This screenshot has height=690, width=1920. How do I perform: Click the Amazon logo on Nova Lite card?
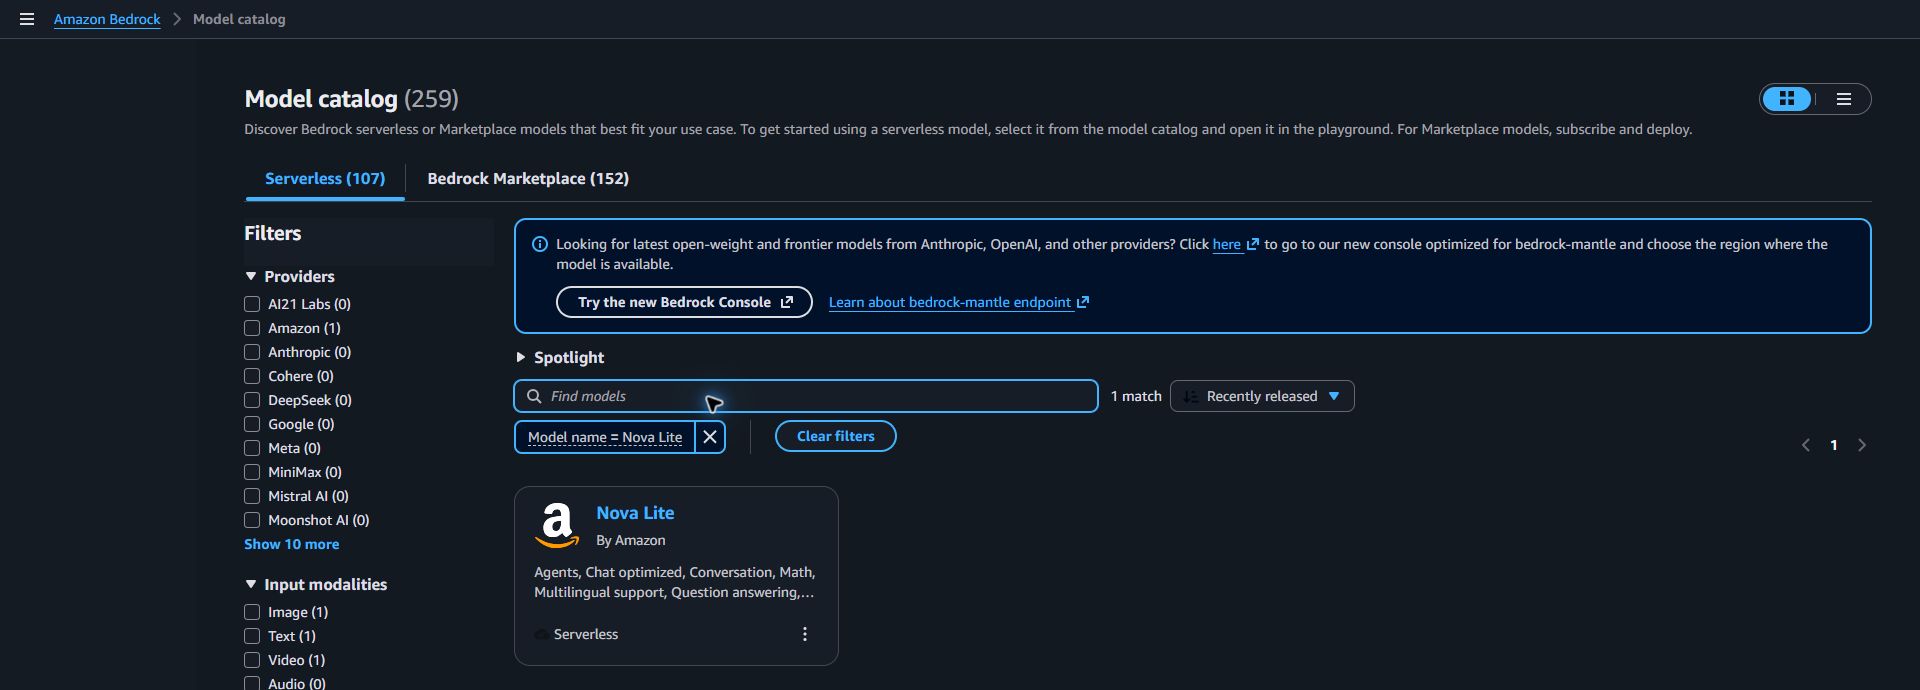click(557, 525)
